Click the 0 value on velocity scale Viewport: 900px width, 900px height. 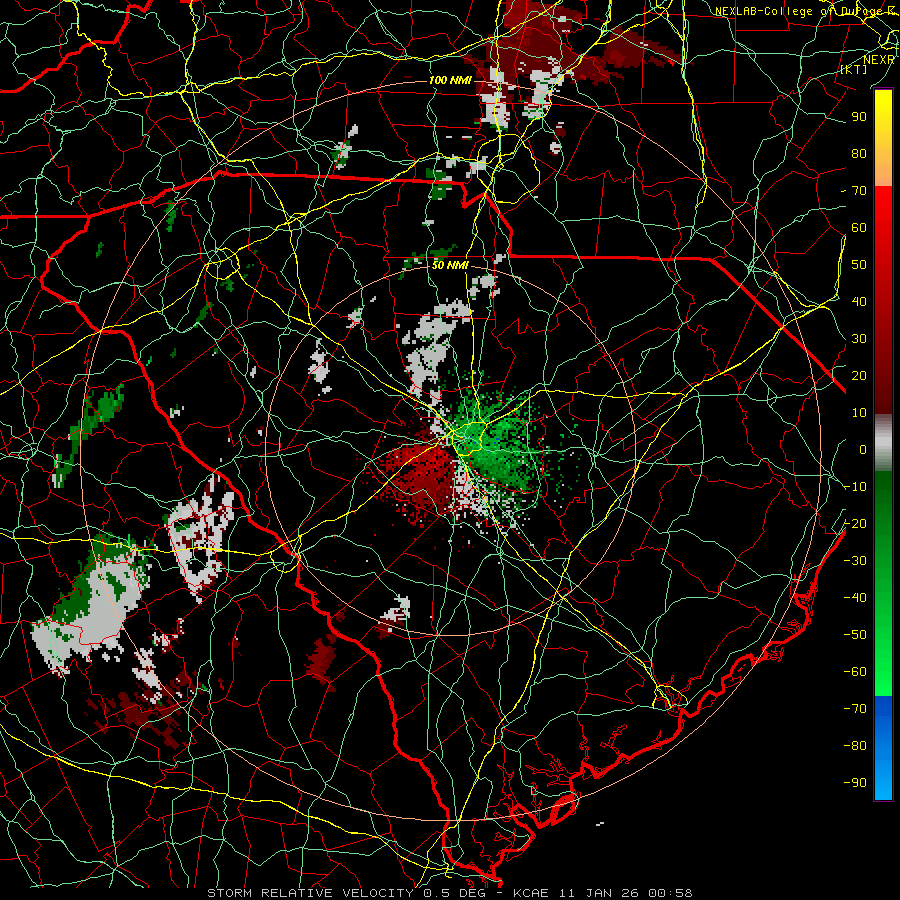pyautogui.click(x=863, y=449)
